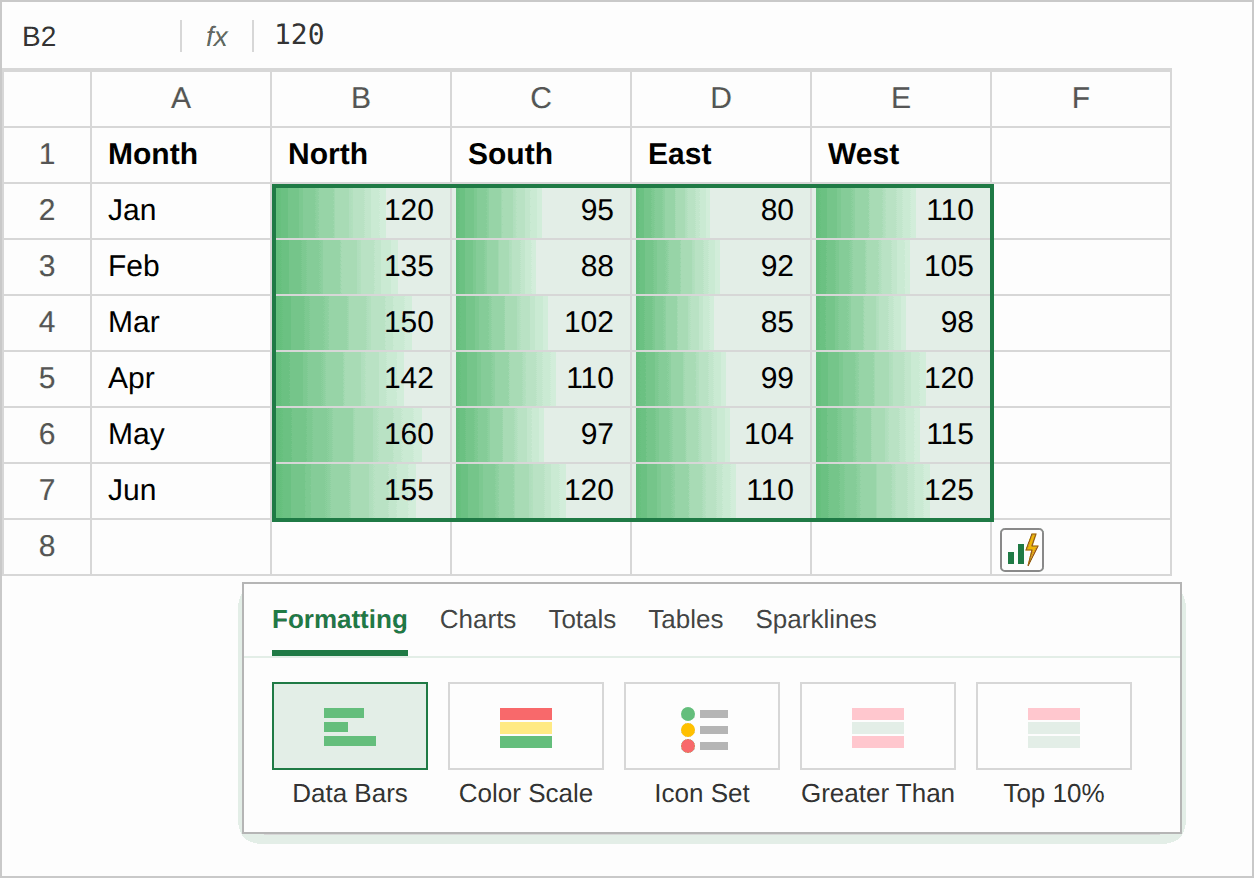Select row 2 header

coord(47,210)
